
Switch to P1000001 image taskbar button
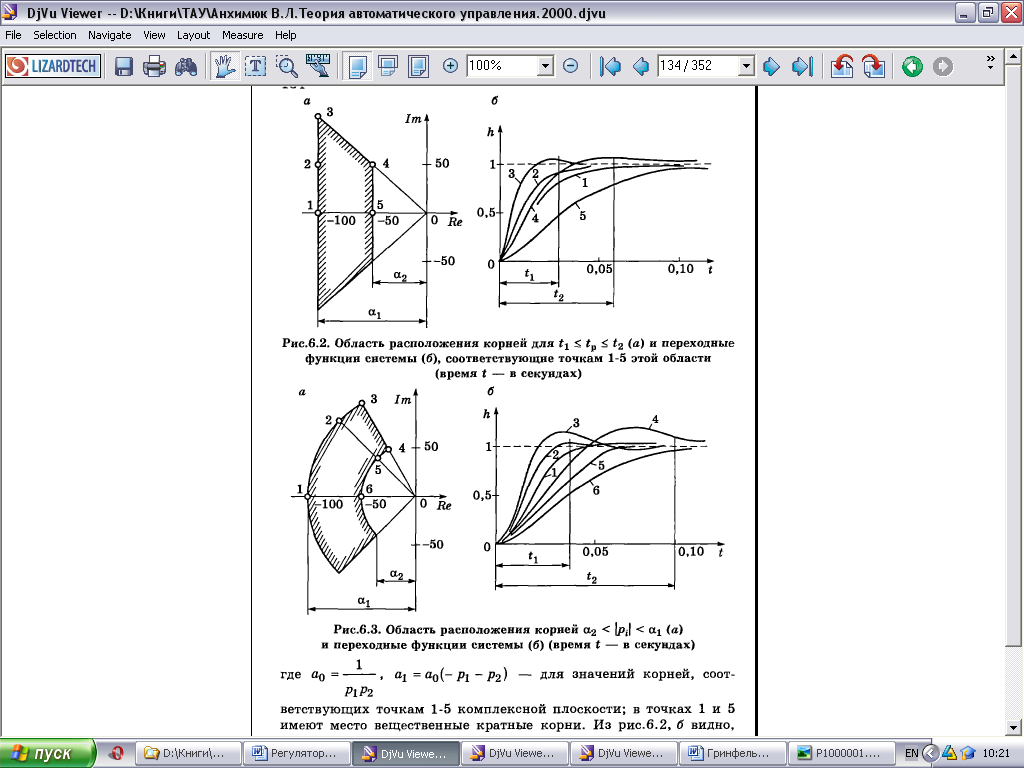coord(840,753)
